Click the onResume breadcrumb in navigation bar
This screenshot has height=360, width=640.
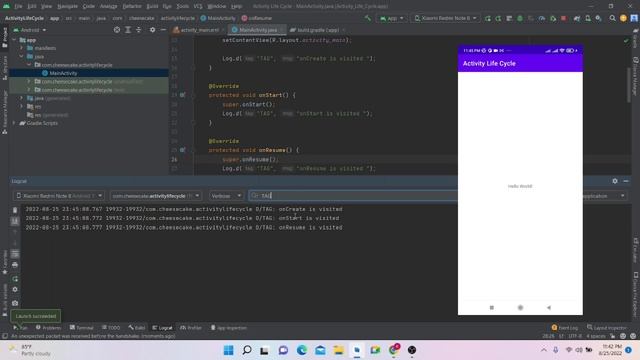256,18
